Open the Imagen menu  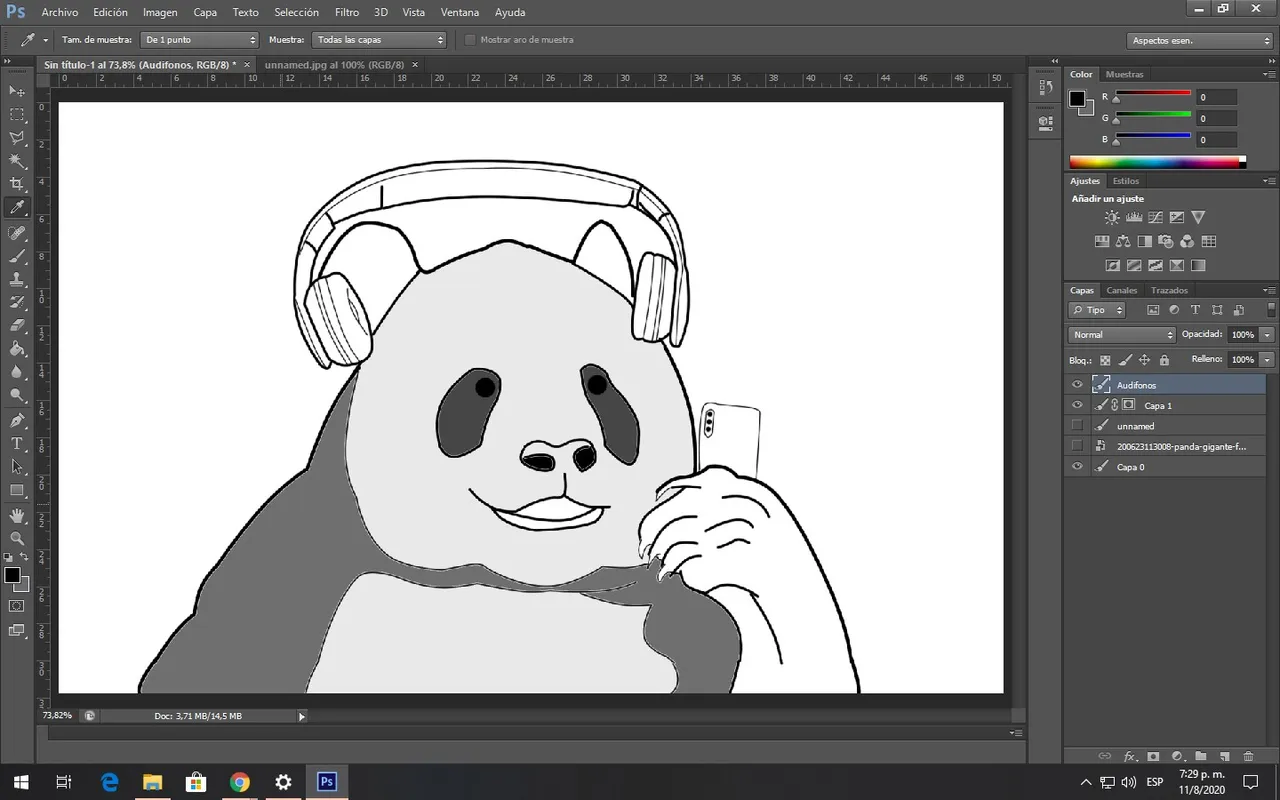[160, 12]
